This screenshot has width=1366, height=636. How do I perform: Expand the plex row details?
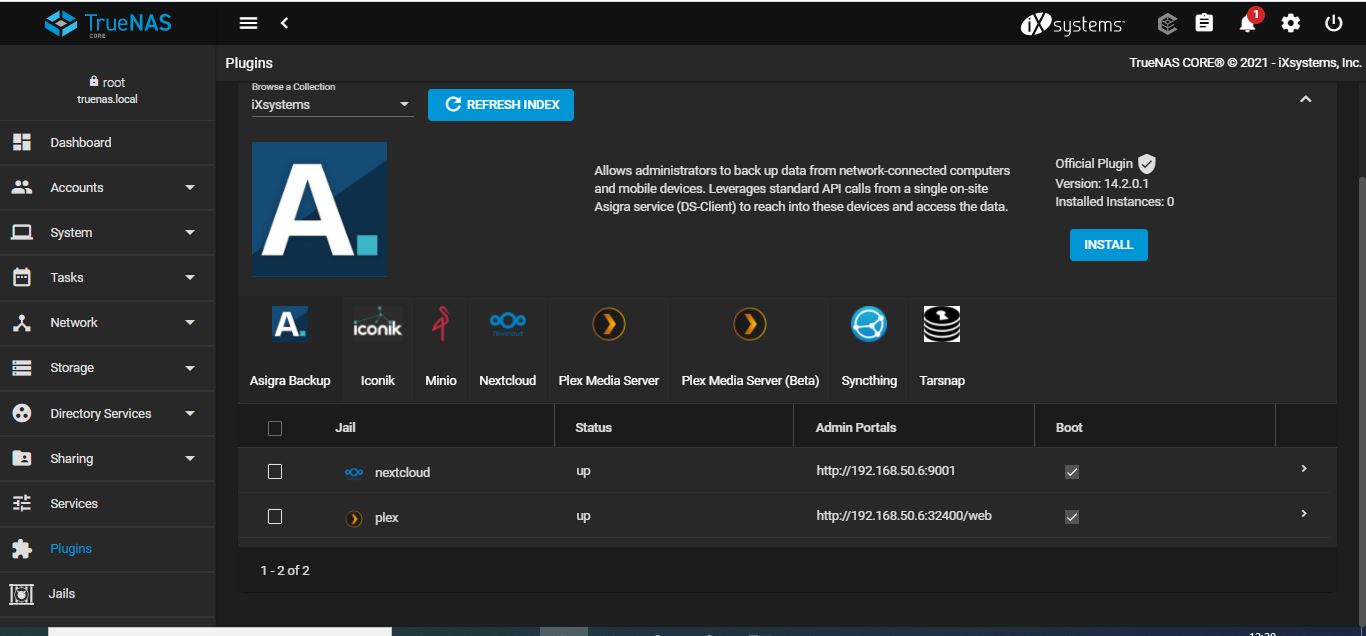(1303, 513)
